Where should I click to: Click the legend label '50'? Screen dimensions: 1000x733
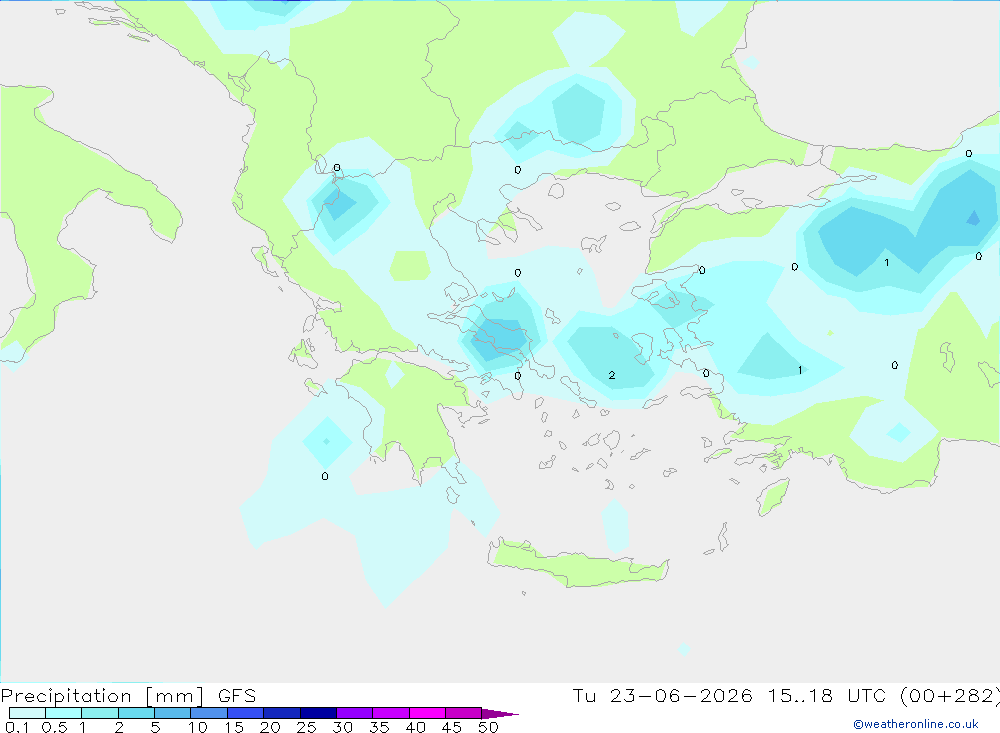[x=488, y=727]
